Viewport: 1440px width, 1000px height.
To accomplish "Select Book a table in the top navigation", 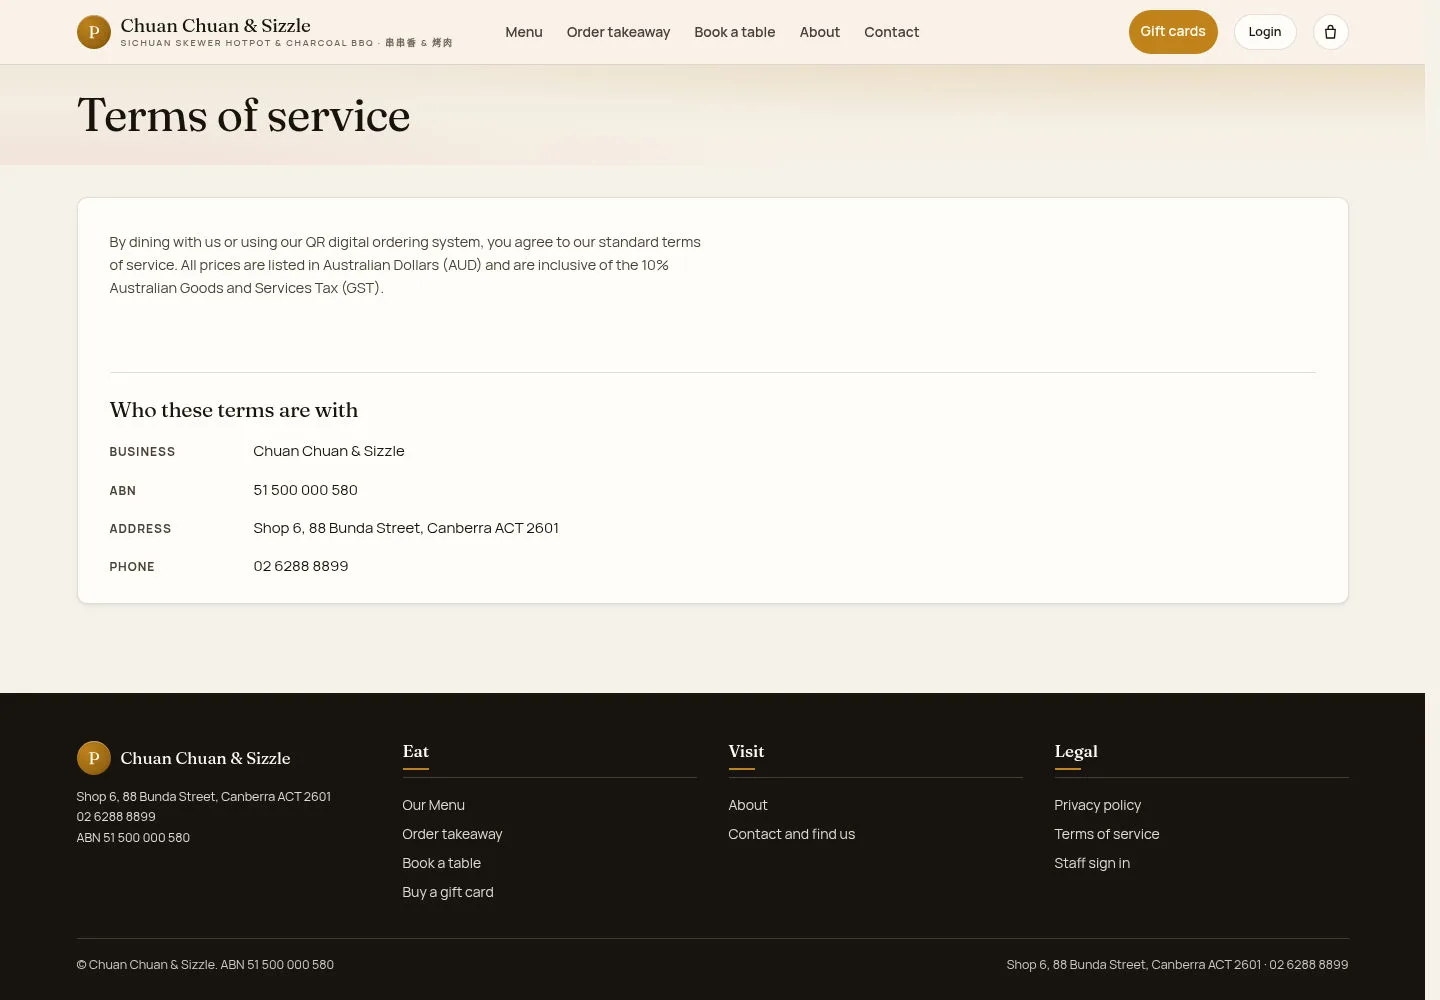I will click(735, 32).
